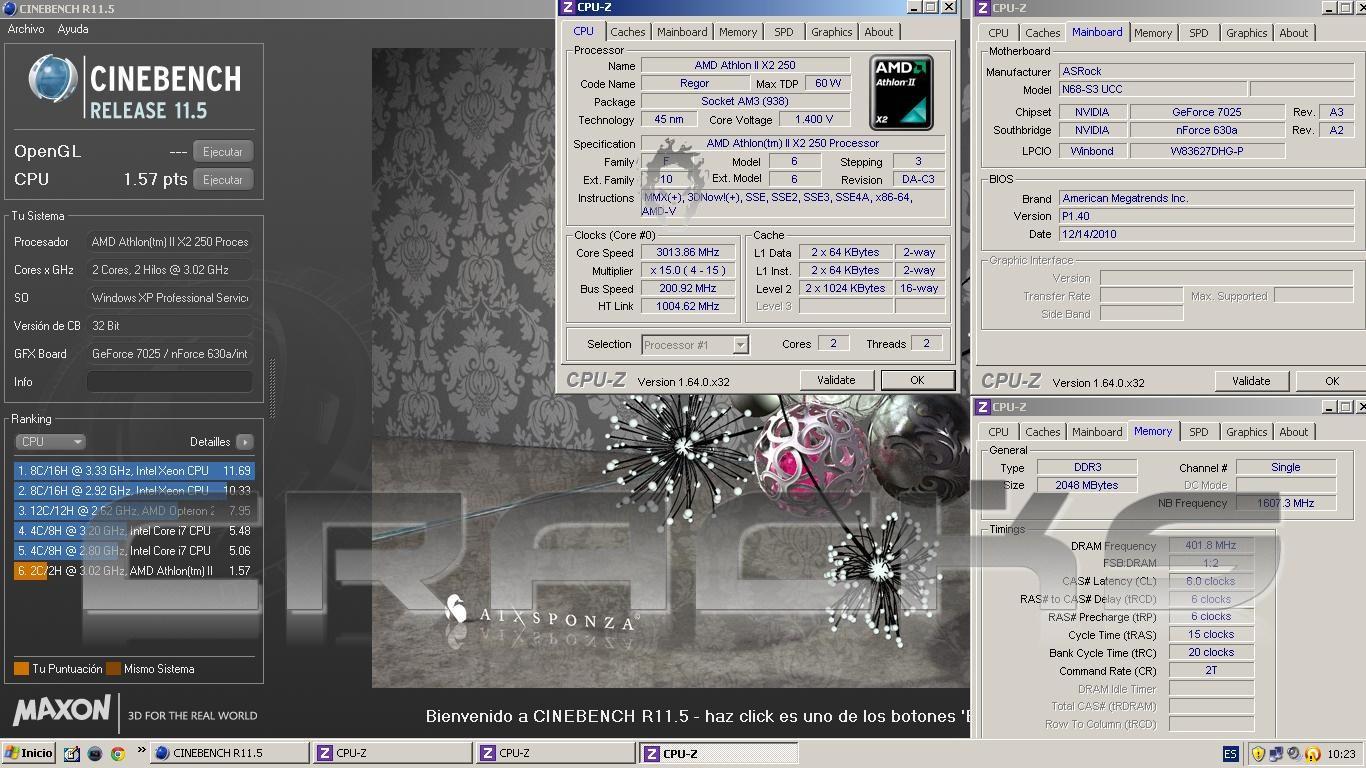Viewport: 1366px width, 768px height.
Task: Click the DRAM Frequency value 401.8 MHz
Action: (x=1211, y=546)
